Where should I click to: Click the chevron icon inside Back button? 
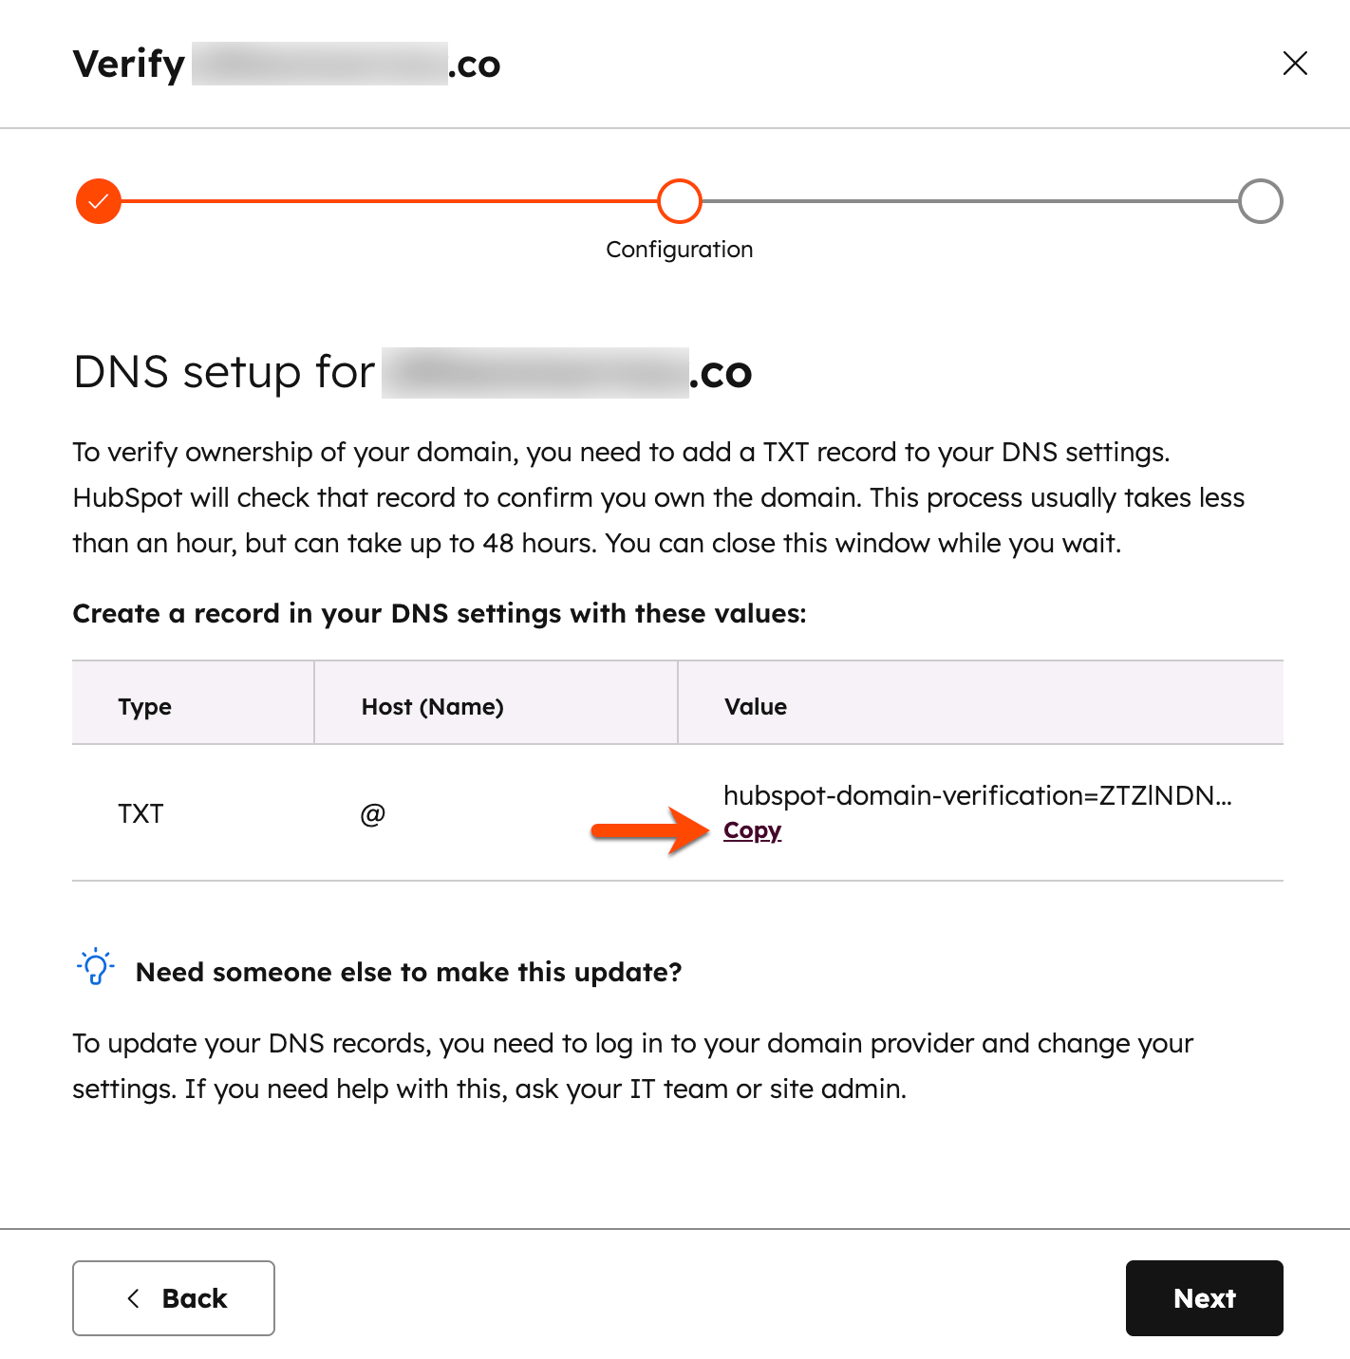point(133,1298)
